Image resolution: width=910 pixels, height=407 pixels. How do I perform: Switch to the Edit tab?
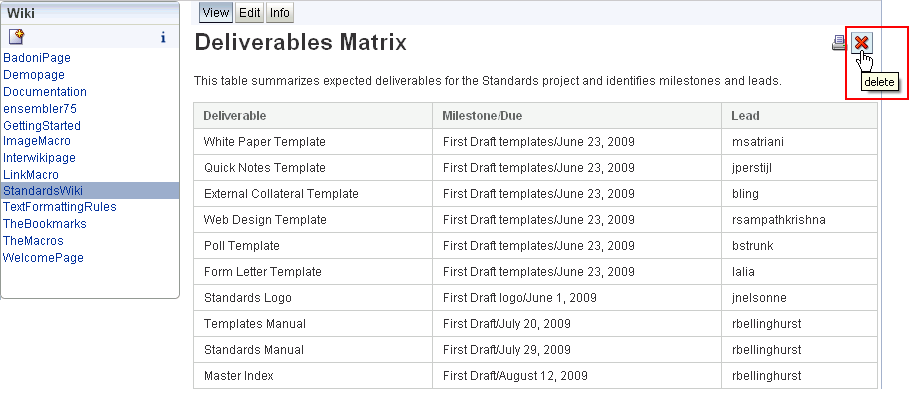pos(249,12)
